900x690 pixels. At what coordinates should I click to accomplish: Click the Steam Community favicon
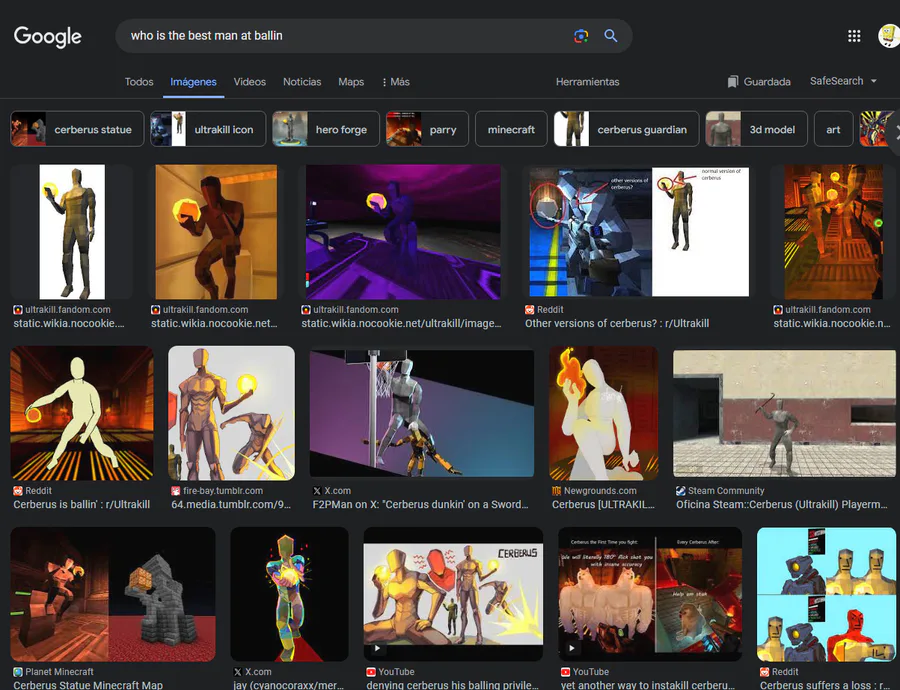(x=681, y=491)
